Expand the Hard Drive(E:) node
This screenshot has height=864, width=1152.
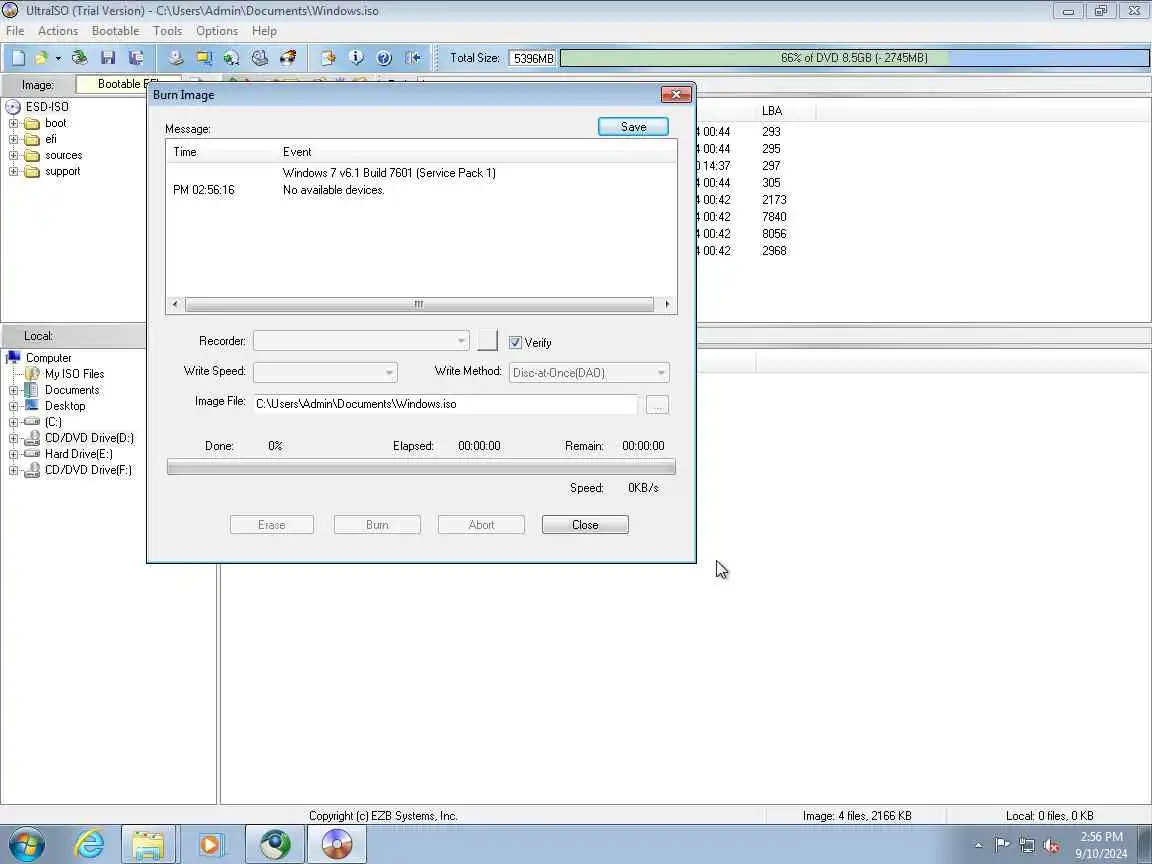[13, 455]
